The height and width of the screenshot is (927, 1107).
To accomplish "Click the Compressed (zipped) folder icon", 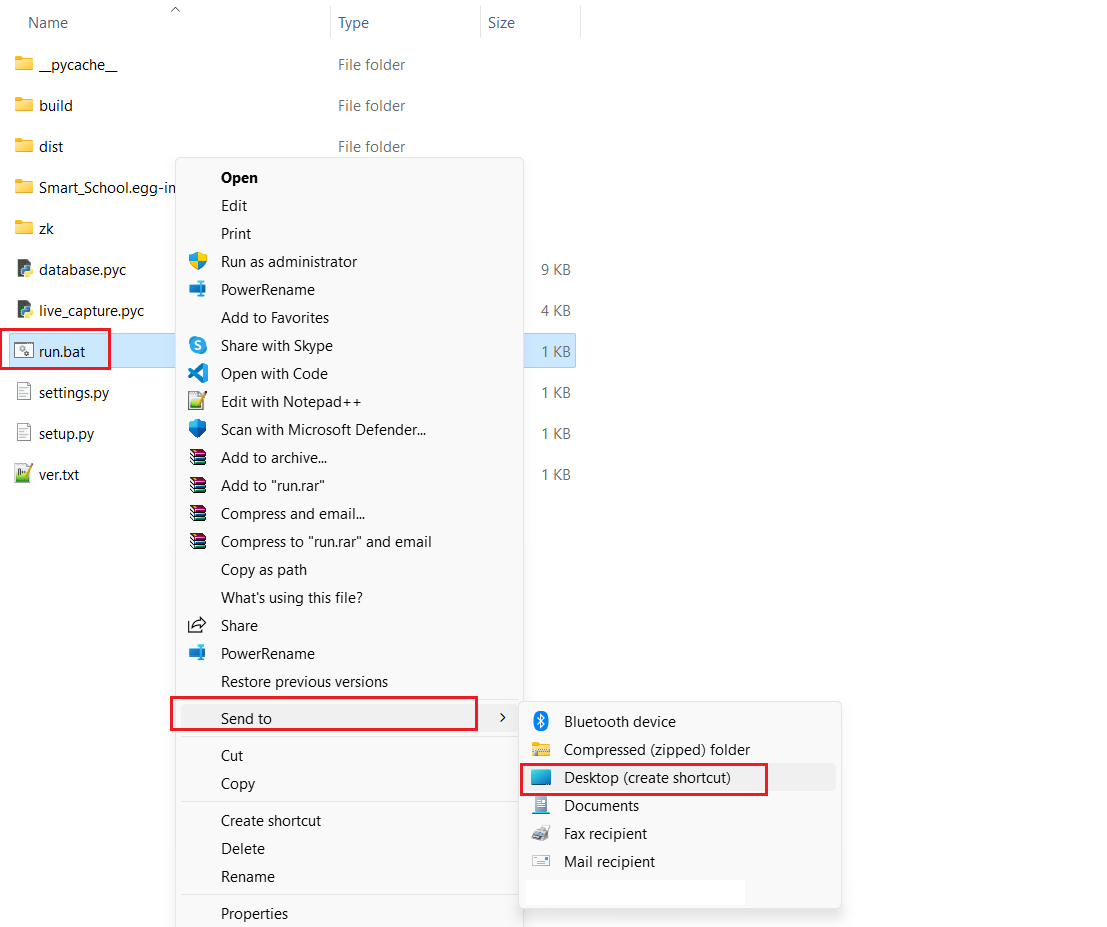I will 541,749.
